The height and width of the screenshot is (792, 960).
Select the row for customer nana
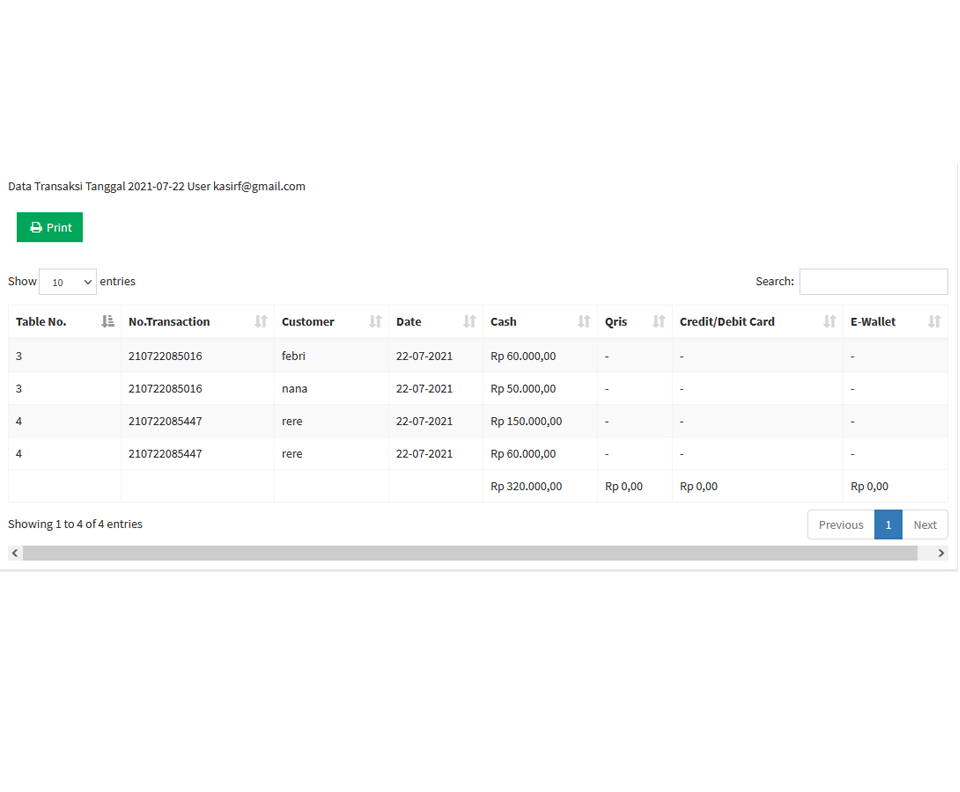(295, 389)
